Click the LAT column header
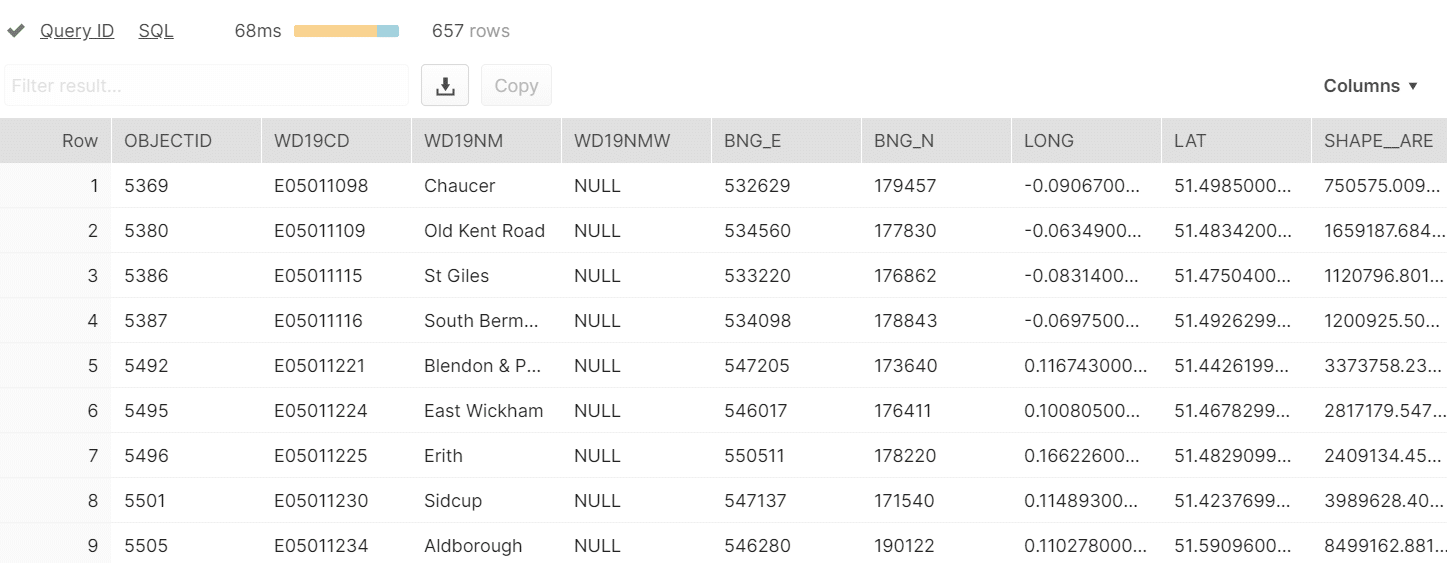The image size is (1447, 563). click(x=1236, y=141)
